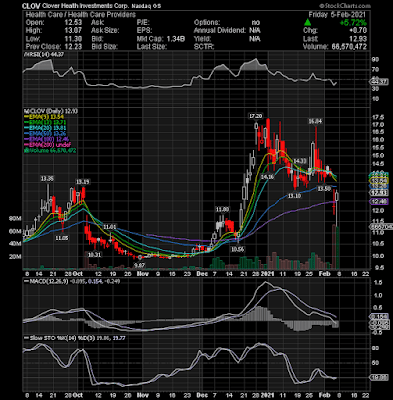The width and height of the screenshot is (393, 400).
Task: Click the Last value 12.93 in the header
Action: coord(359,39)
